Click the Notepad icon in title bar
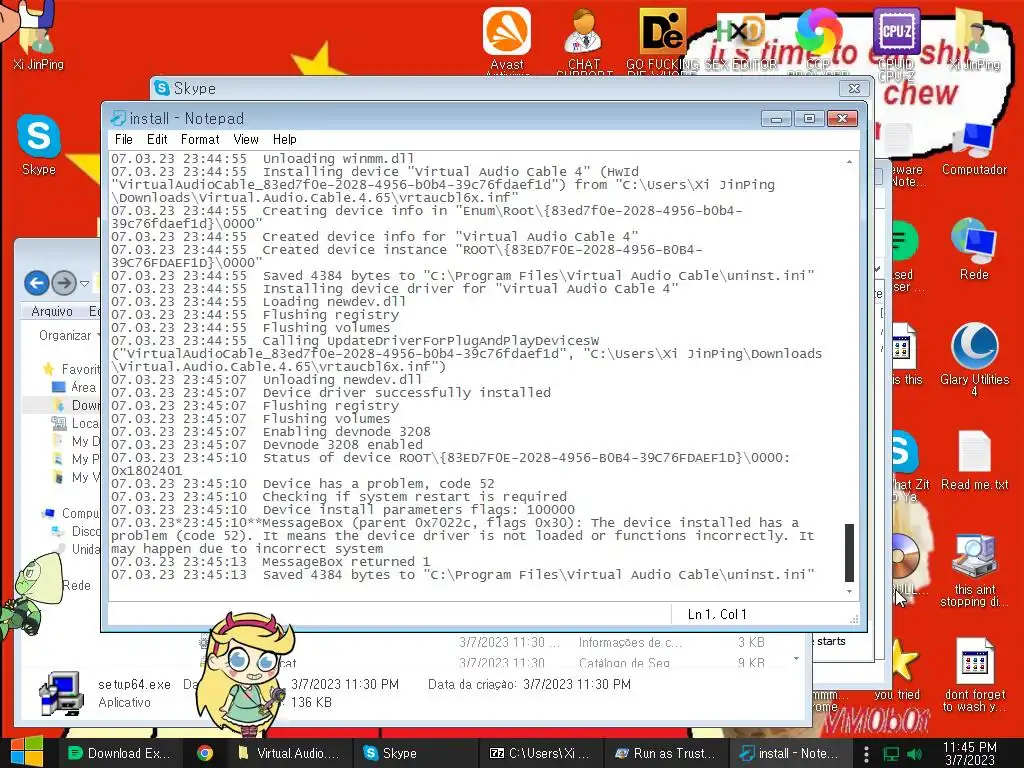Viewport: 1024px width, 768px height. [118, 118]
